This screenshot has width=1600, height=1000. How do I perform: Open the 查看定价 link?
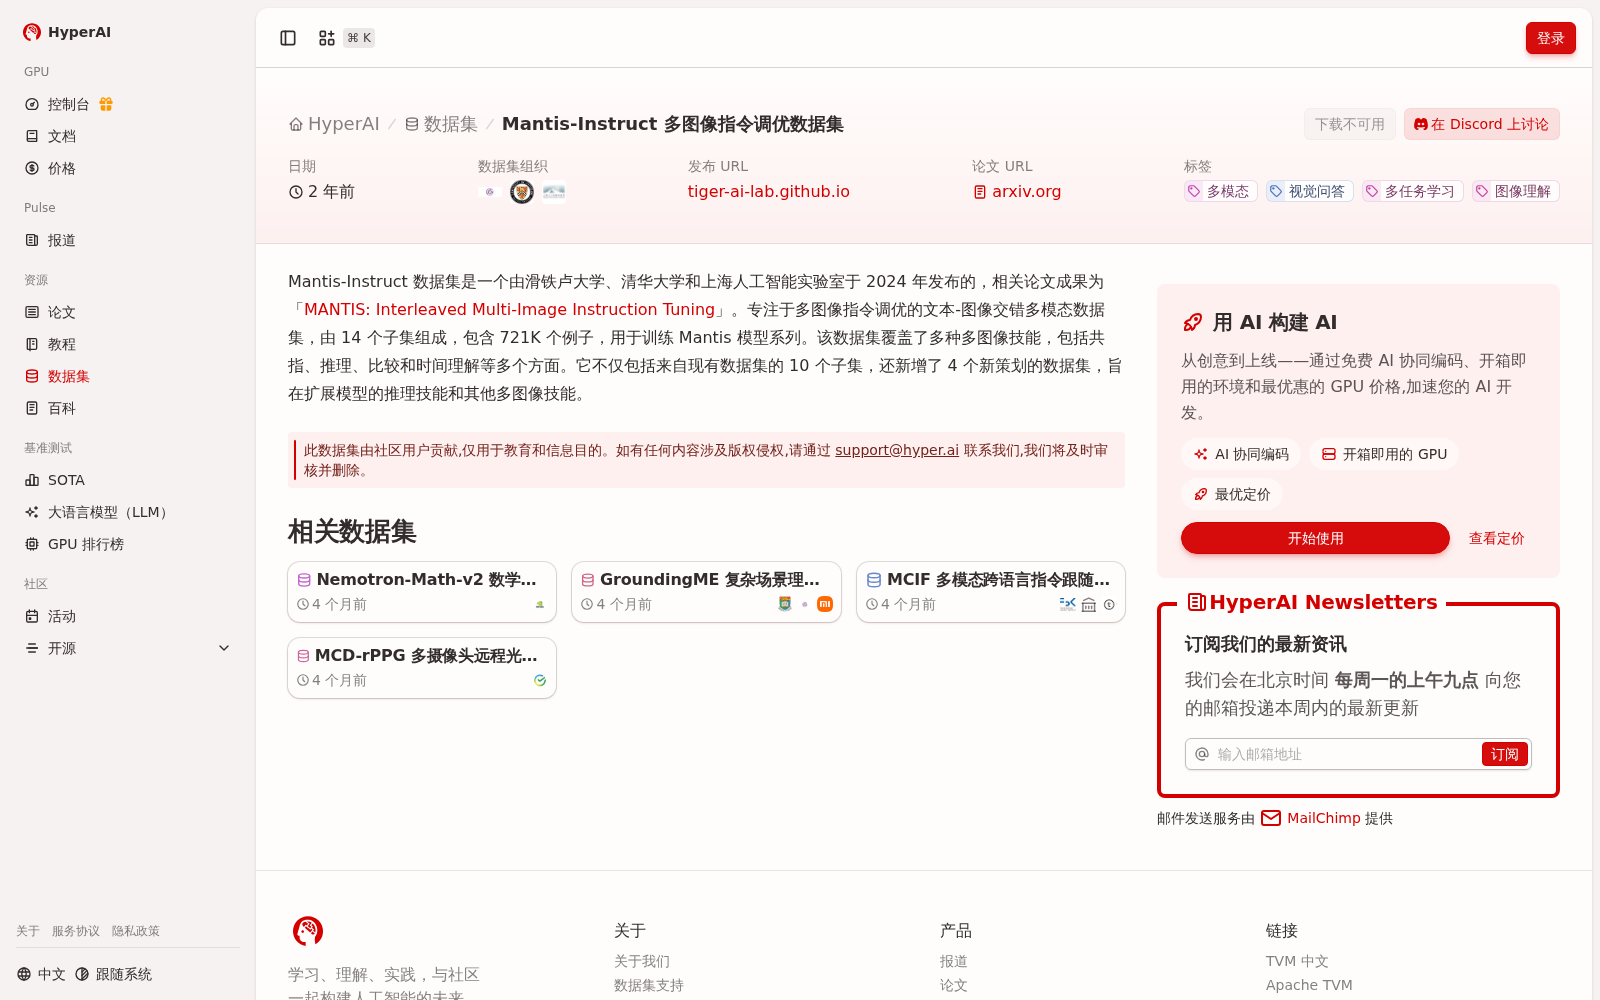[1496, 538]
